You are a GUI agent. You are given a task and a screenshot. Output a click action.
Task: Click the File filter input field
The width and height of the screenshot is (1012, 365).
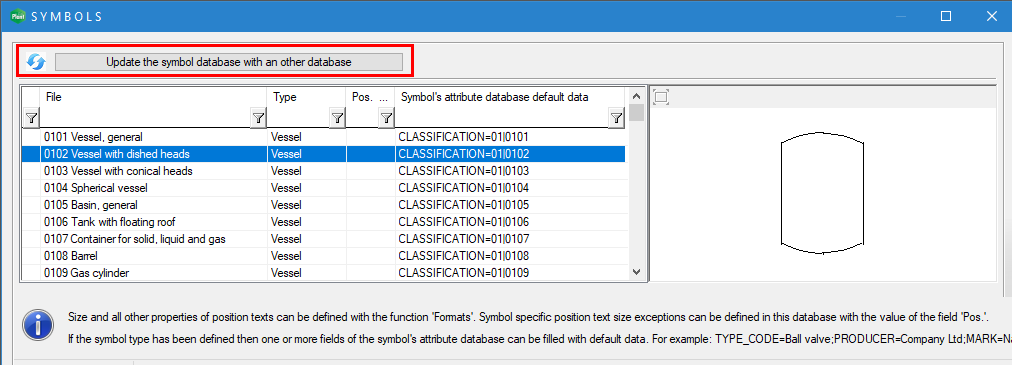pyautogui.click(x=145, y=118)
